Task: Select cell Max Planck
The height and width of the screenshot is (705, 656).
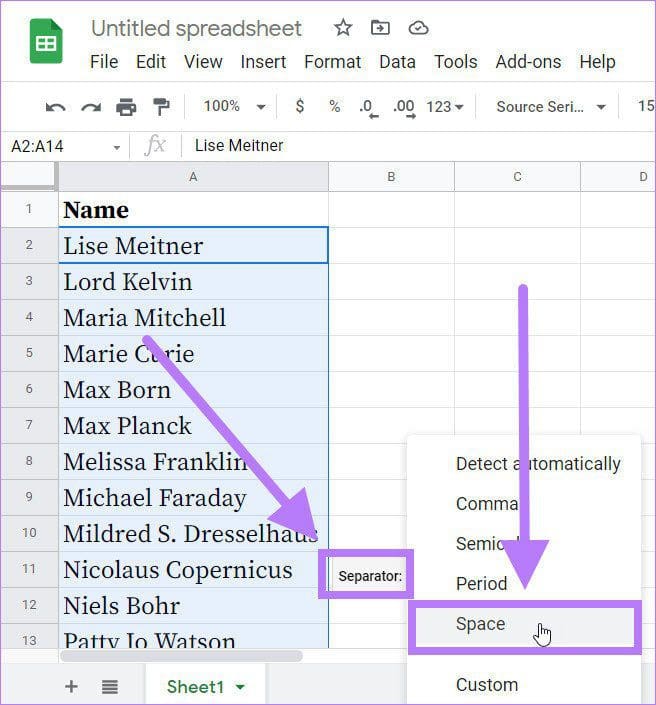Action: 193,425
